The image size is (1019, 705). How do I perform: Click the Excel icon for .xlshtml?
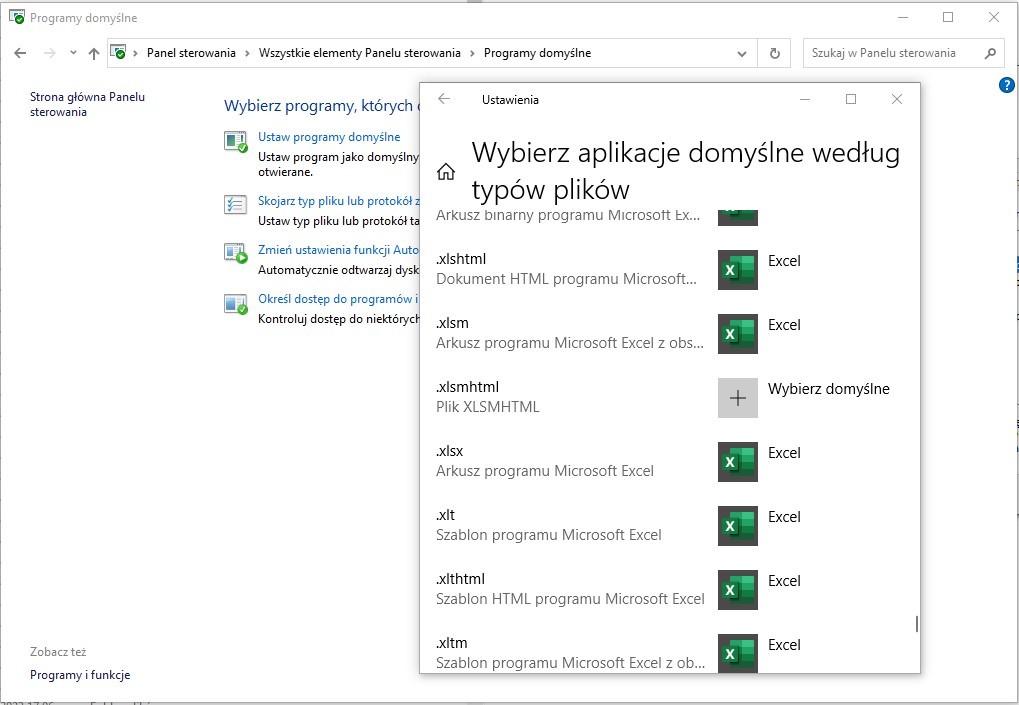[738, 270]
